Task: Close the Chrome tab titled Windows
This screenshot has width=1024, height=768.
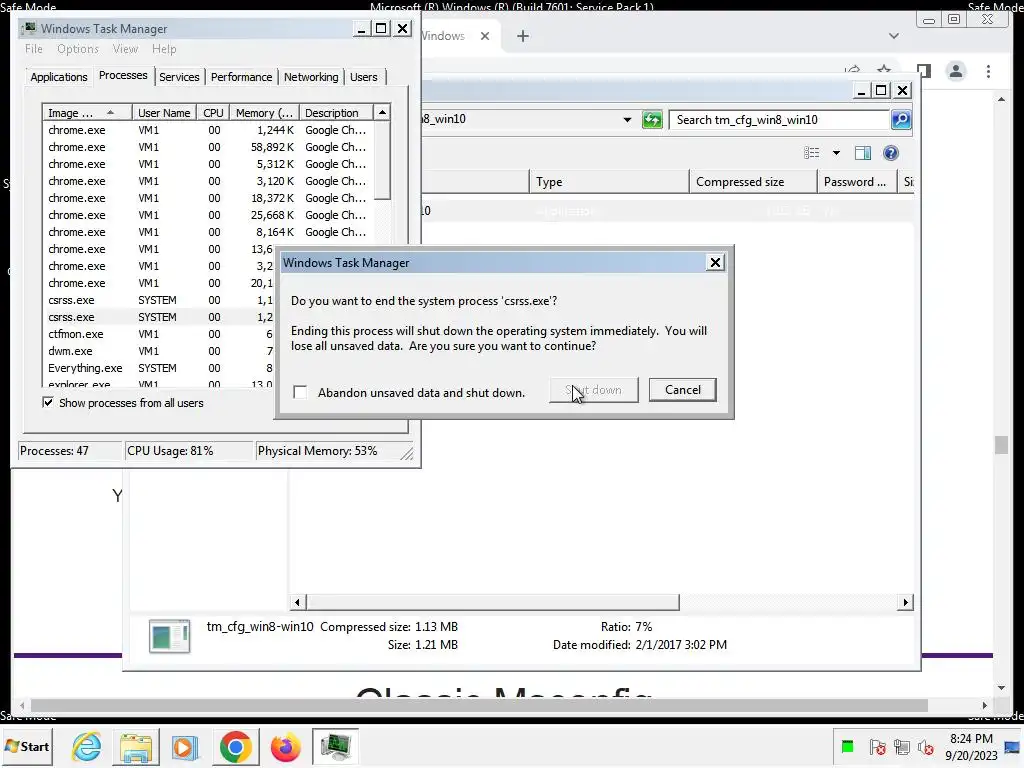Action: [485, 36]
